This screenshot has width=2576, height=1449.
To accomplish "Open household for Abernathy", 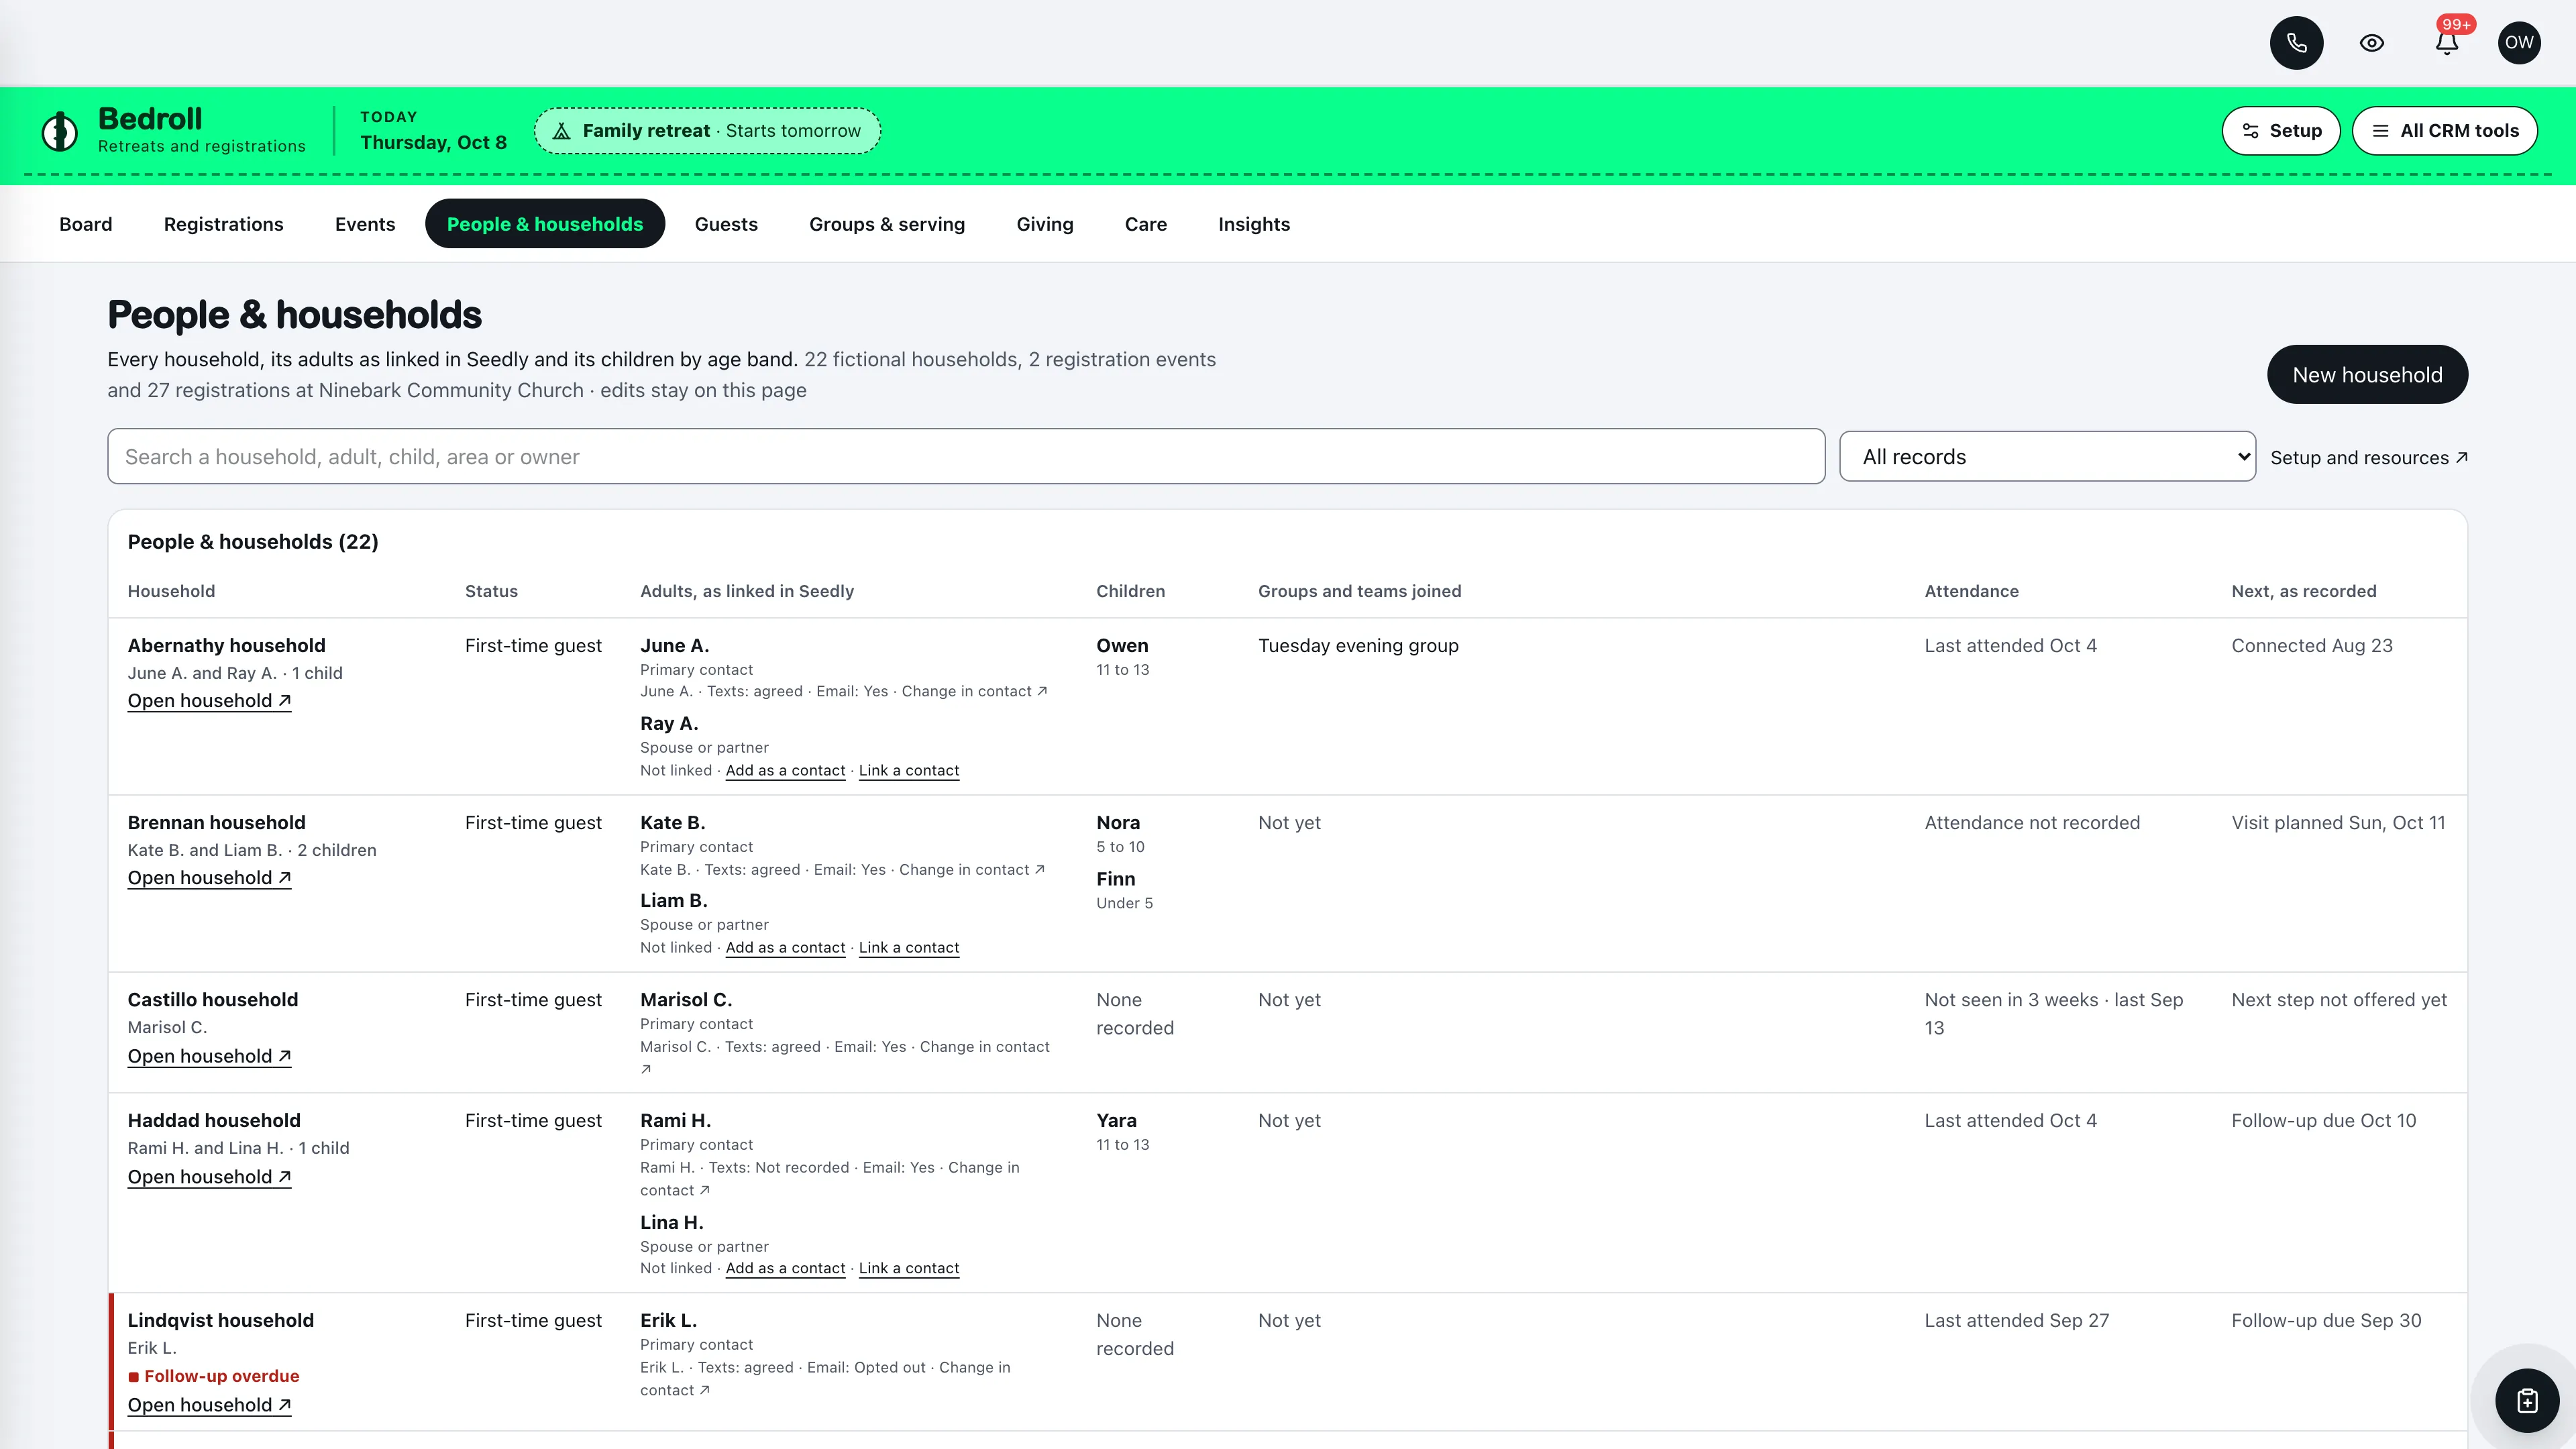I will 209,701.
